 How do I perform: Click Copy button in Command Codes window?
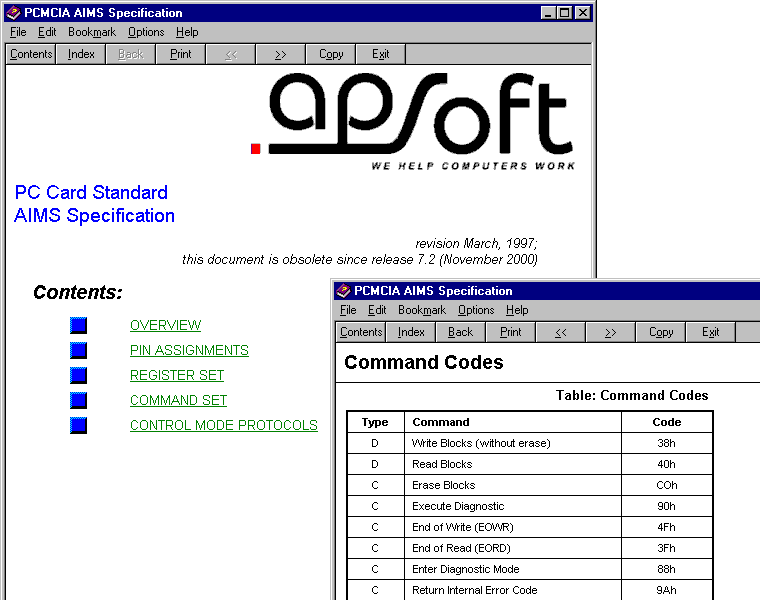[x=661, y=332]
